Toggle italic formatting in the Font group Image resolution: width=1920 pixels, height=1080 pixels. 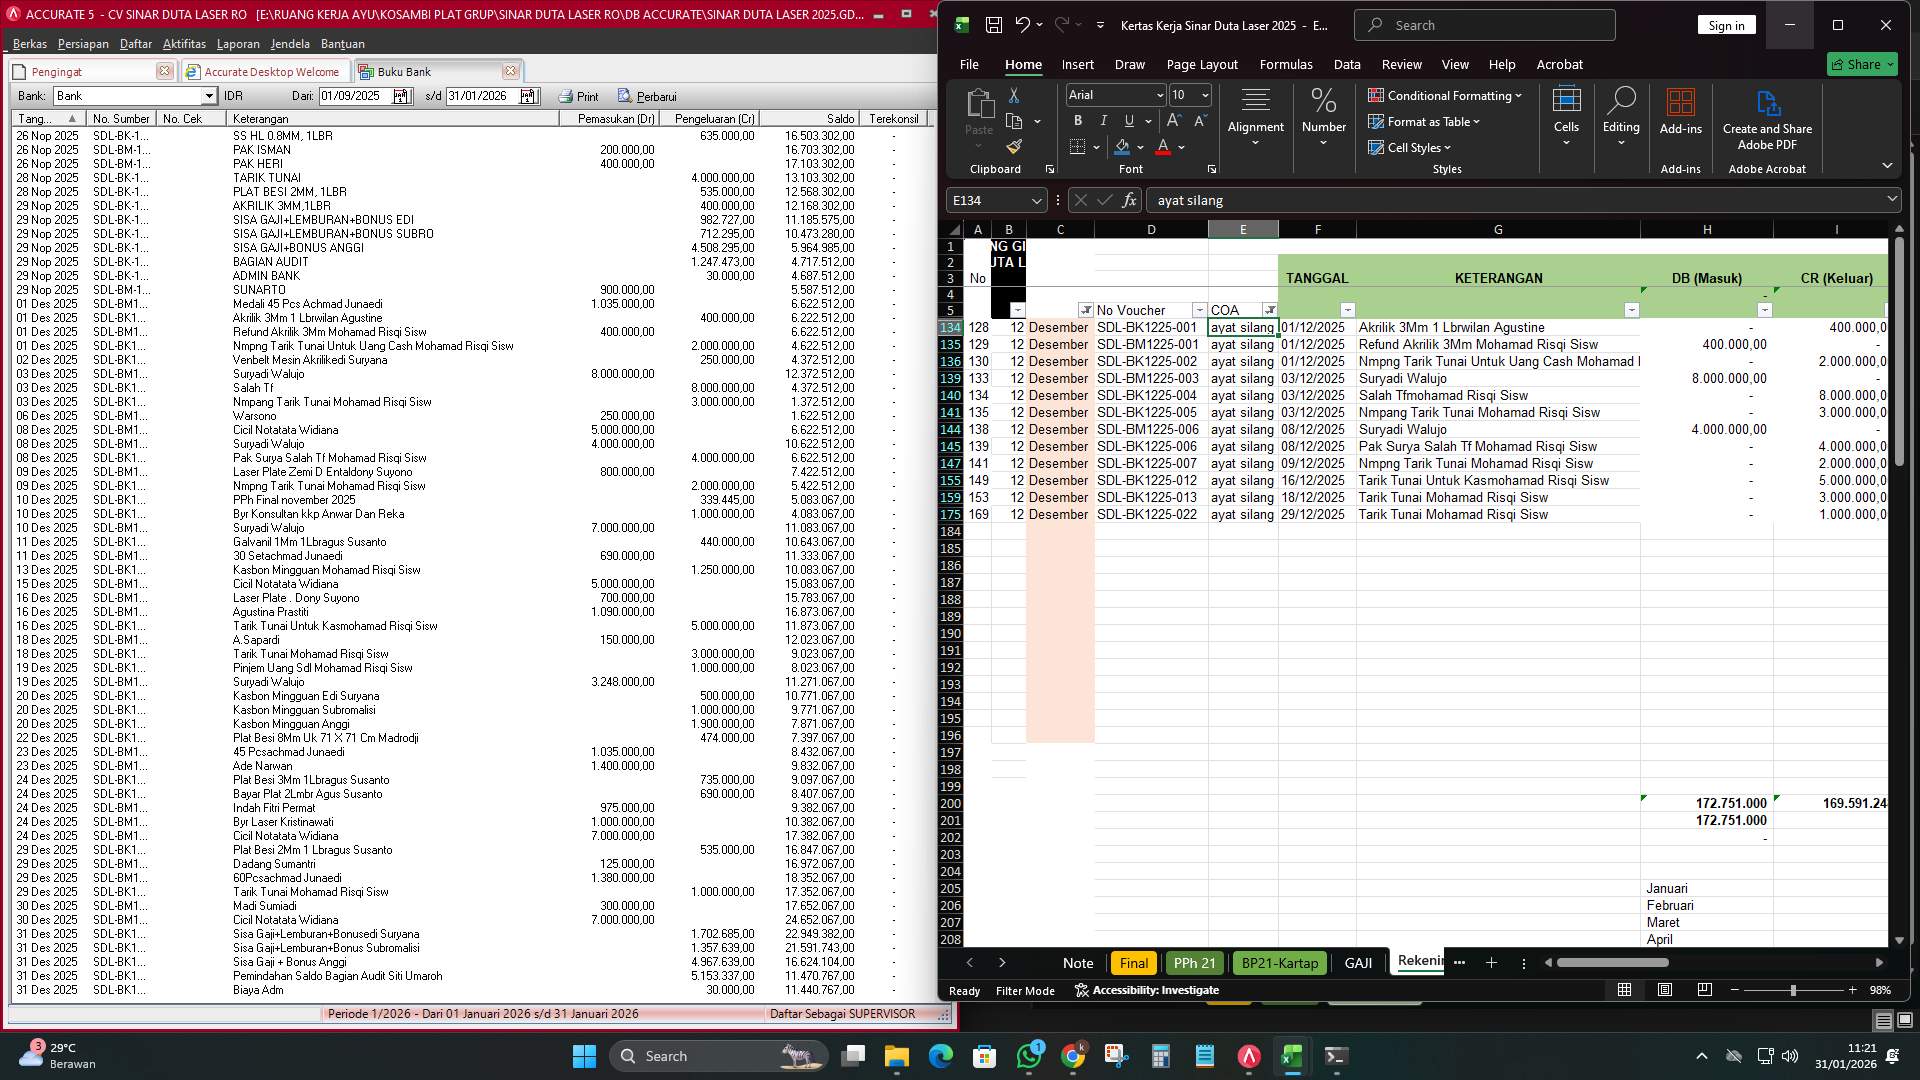coord(1103,120)
